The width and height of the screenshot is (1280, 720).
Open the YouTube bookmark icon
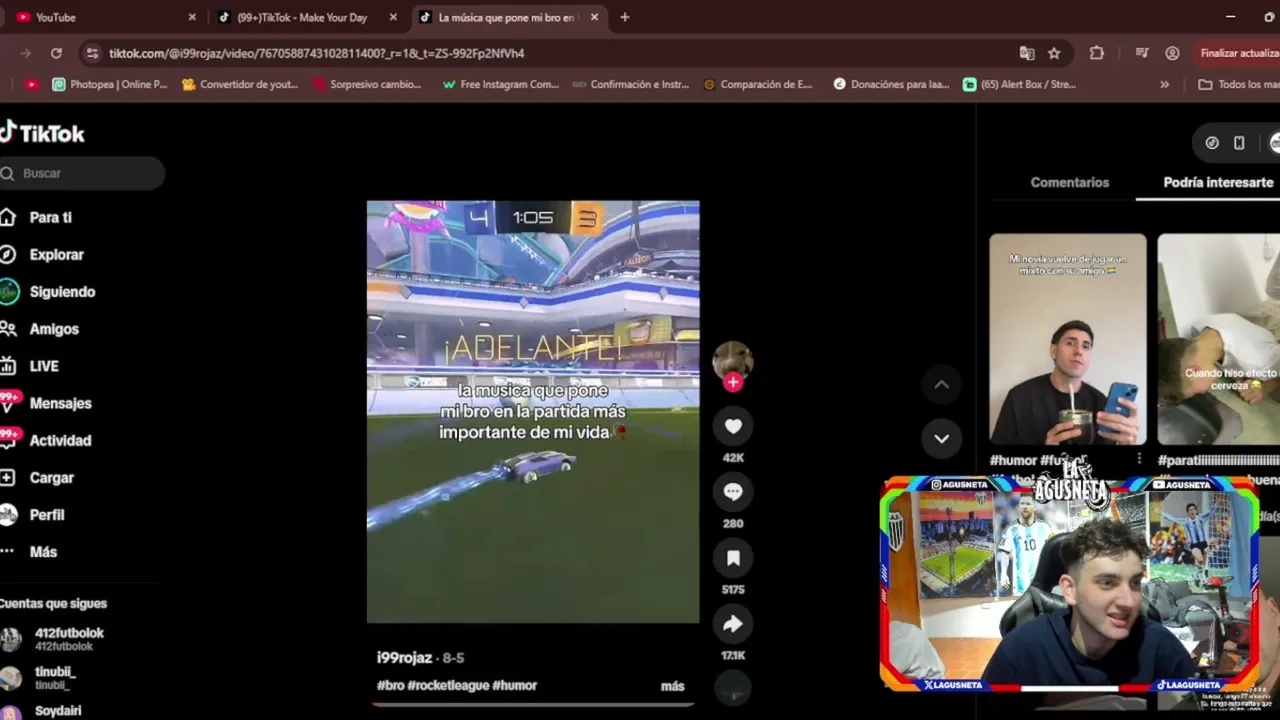(32, 84)
